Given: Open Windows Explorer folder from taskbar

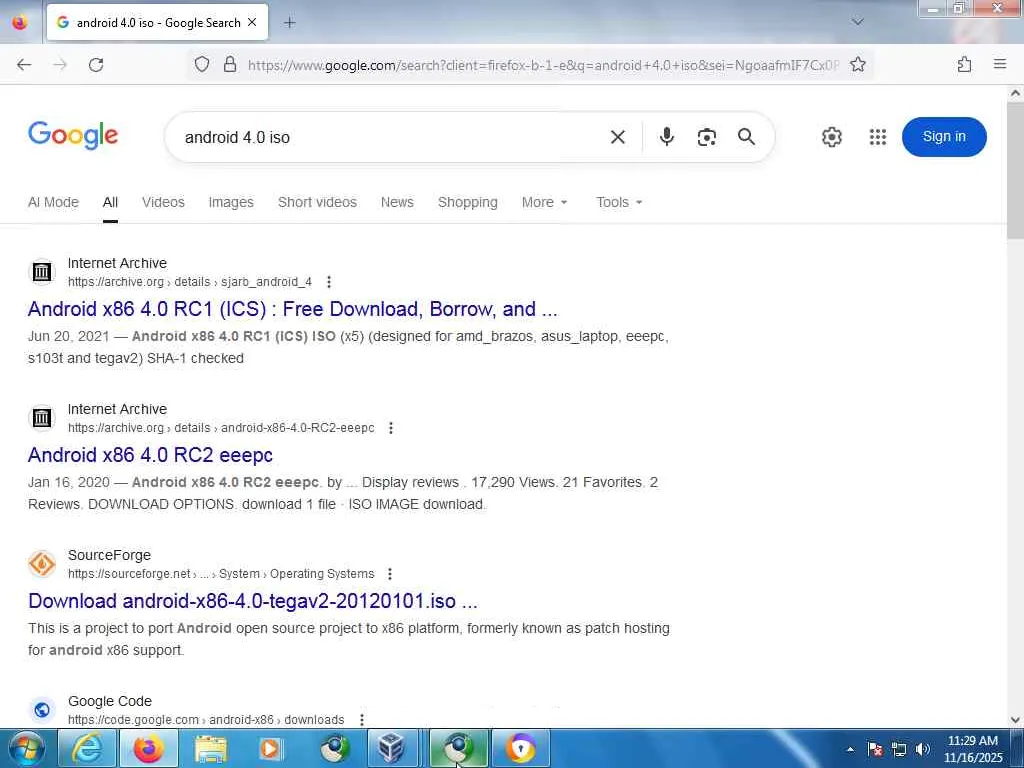Looking at the screenshot, I should [x=210, y=748].
